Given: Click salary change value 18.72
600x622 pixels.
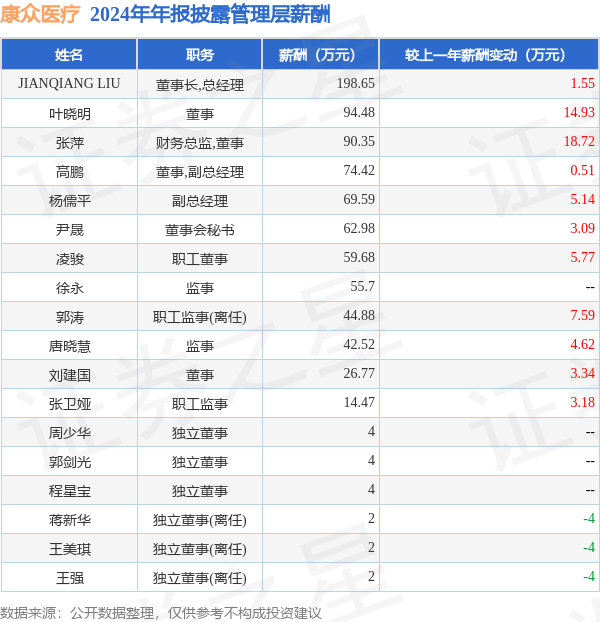Looking at the screenshot, I should (579, 141).
